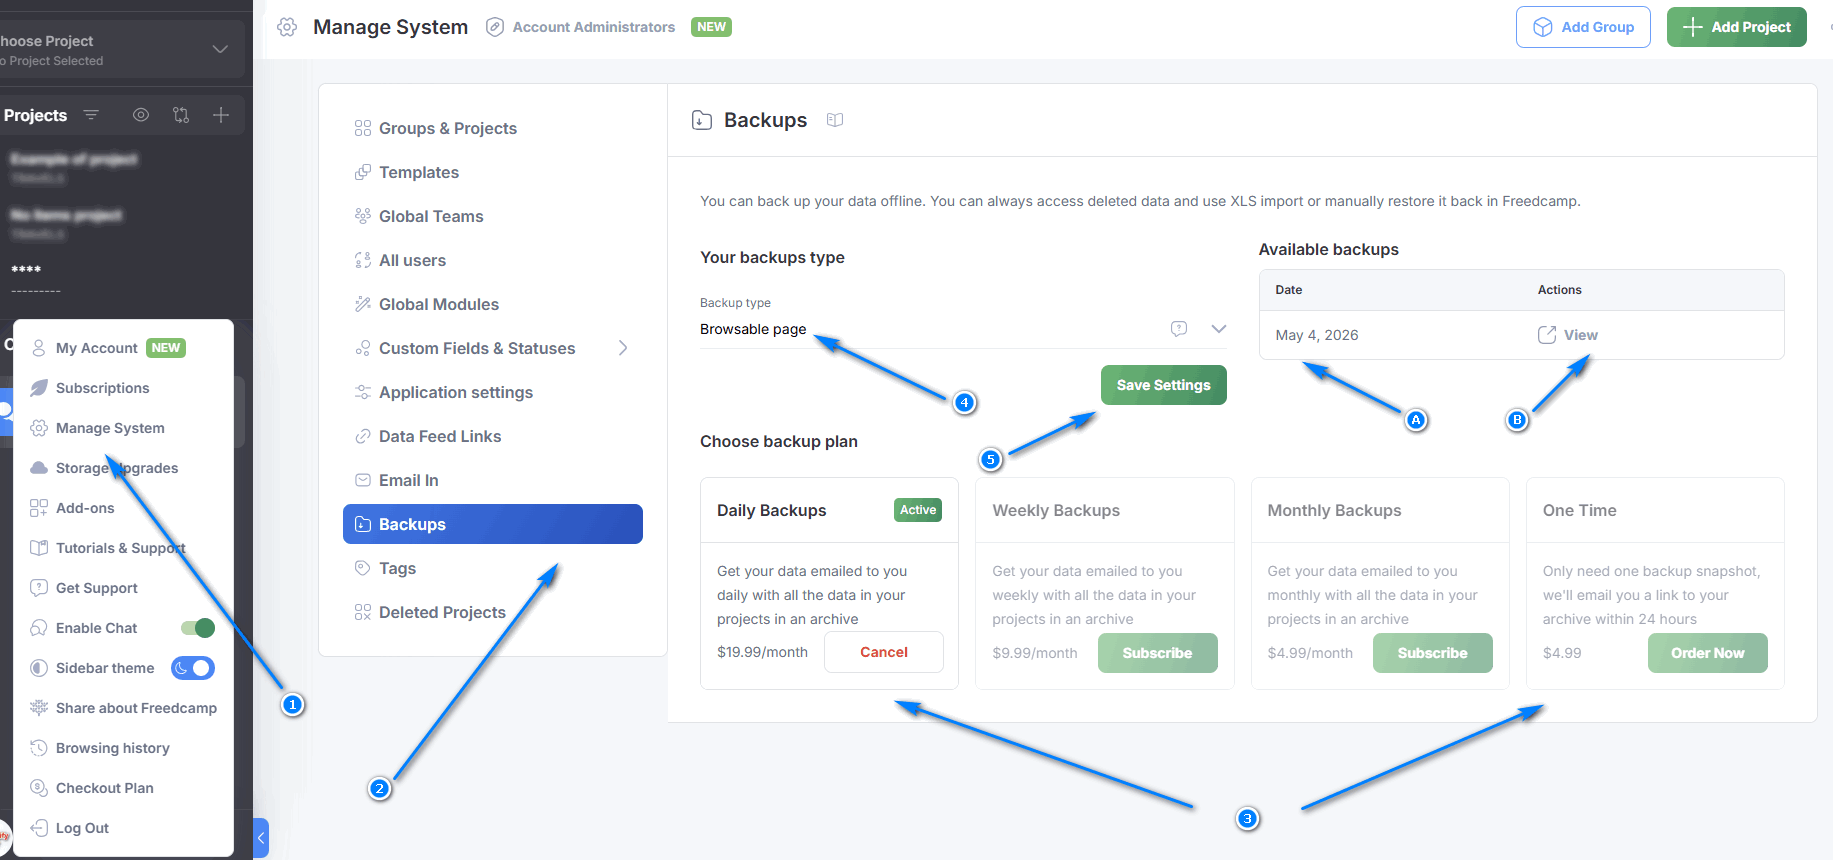1833x860 pixels.
Task: Click the backup type help icon
Action: (x=1179, y=328)
